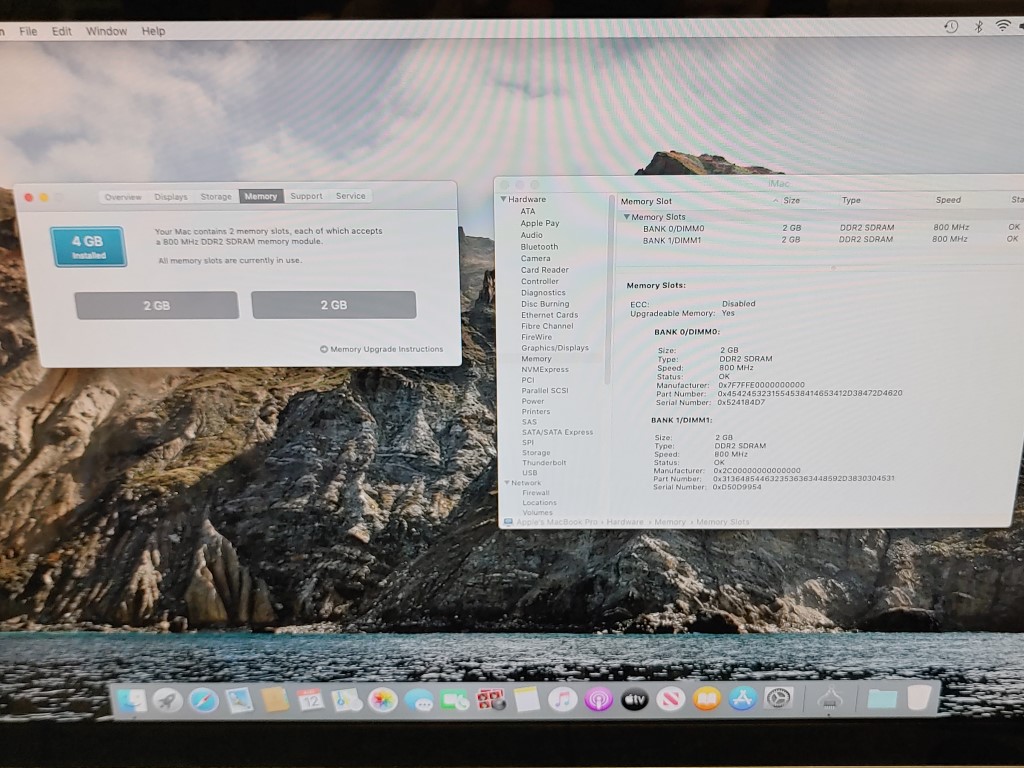Select Camera in sidebar list

click(536, 258)
